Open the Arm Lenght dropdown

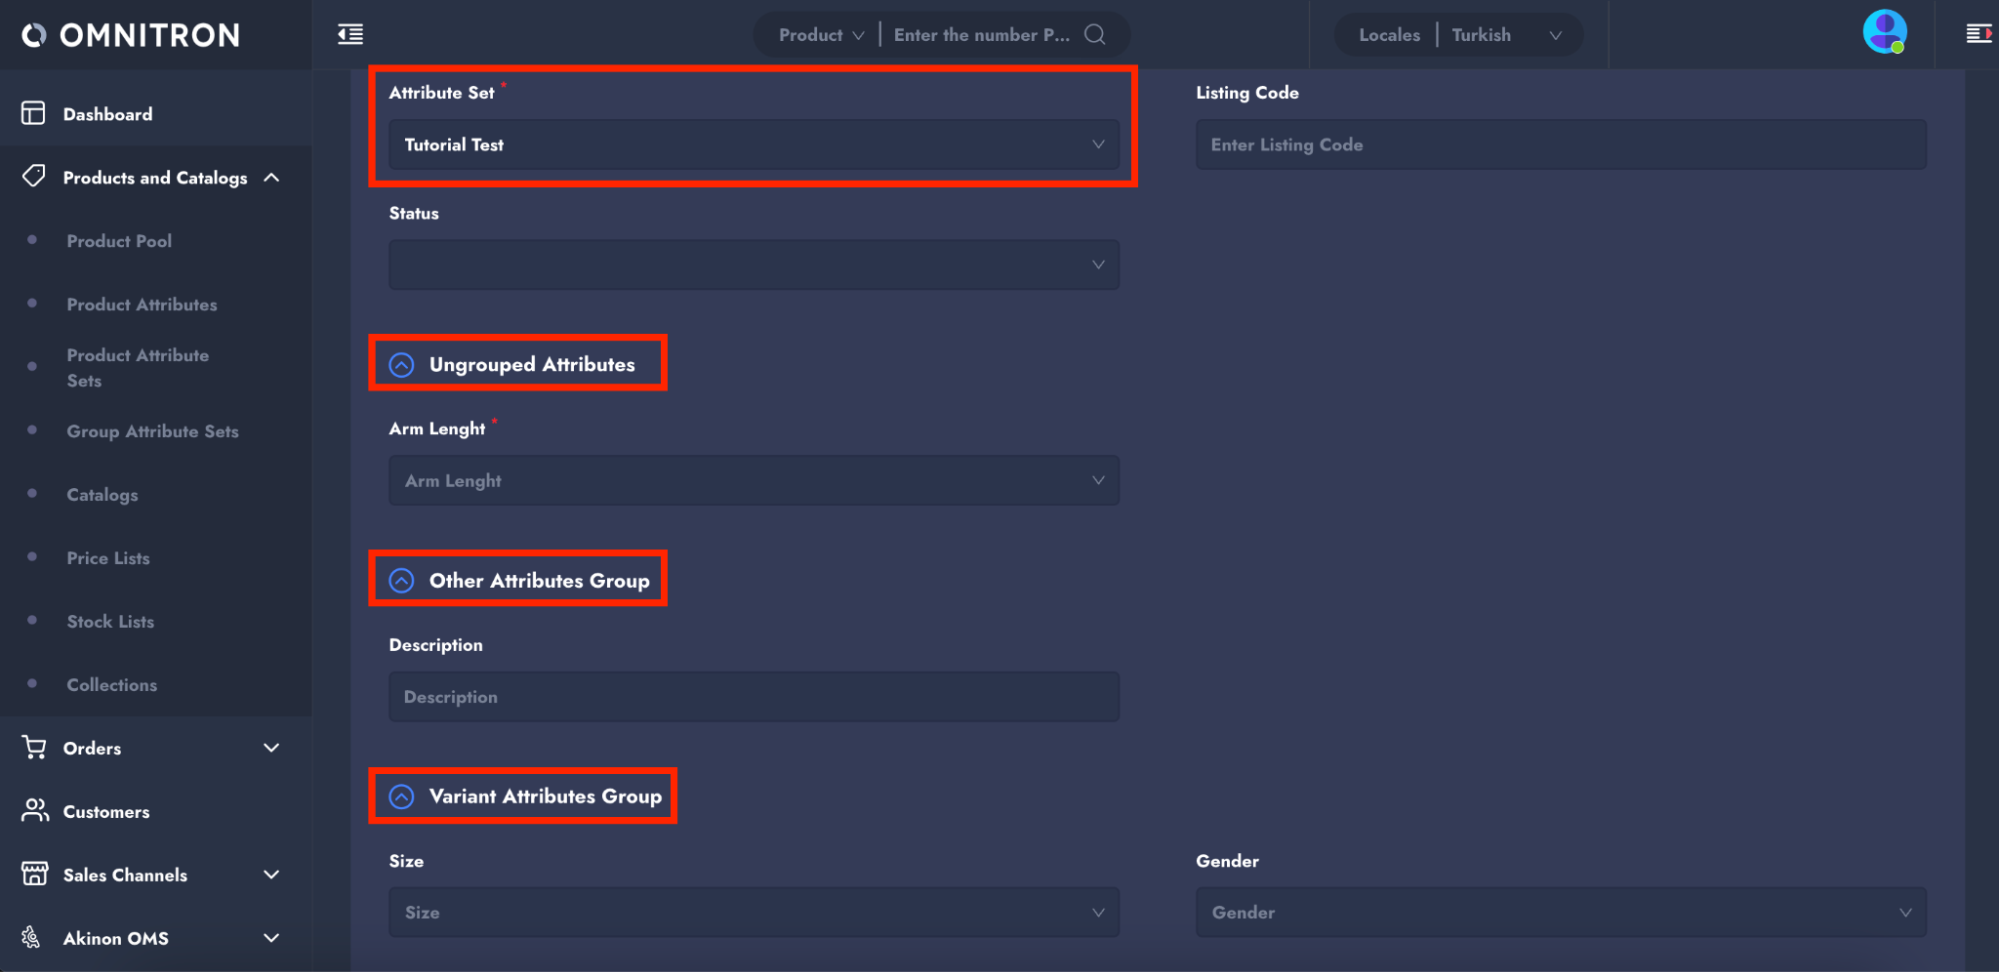click(x=753, y=481)
